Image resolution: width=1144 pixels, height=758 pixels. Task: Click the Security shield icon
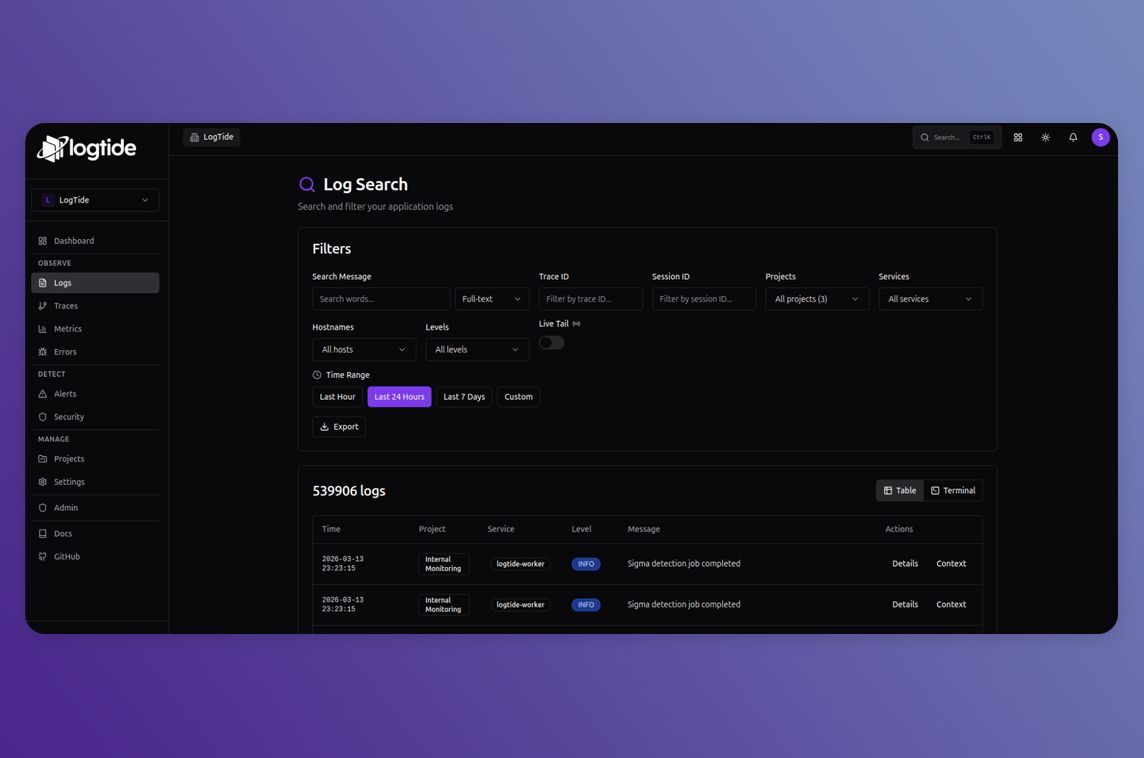point(42,417)
